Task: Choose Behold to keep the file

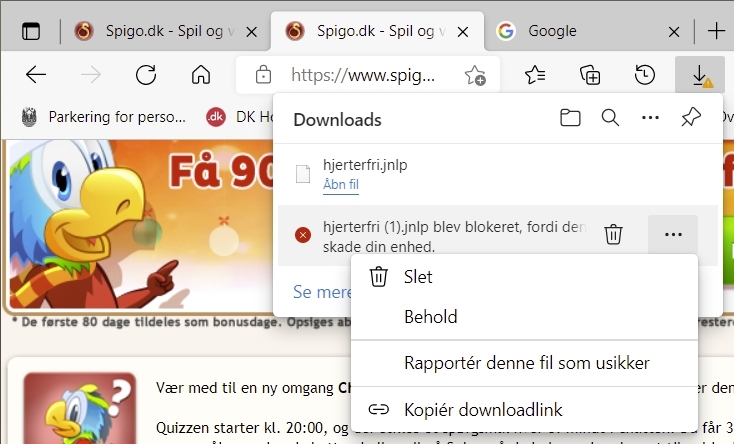Action: click(x=430, y=317)
